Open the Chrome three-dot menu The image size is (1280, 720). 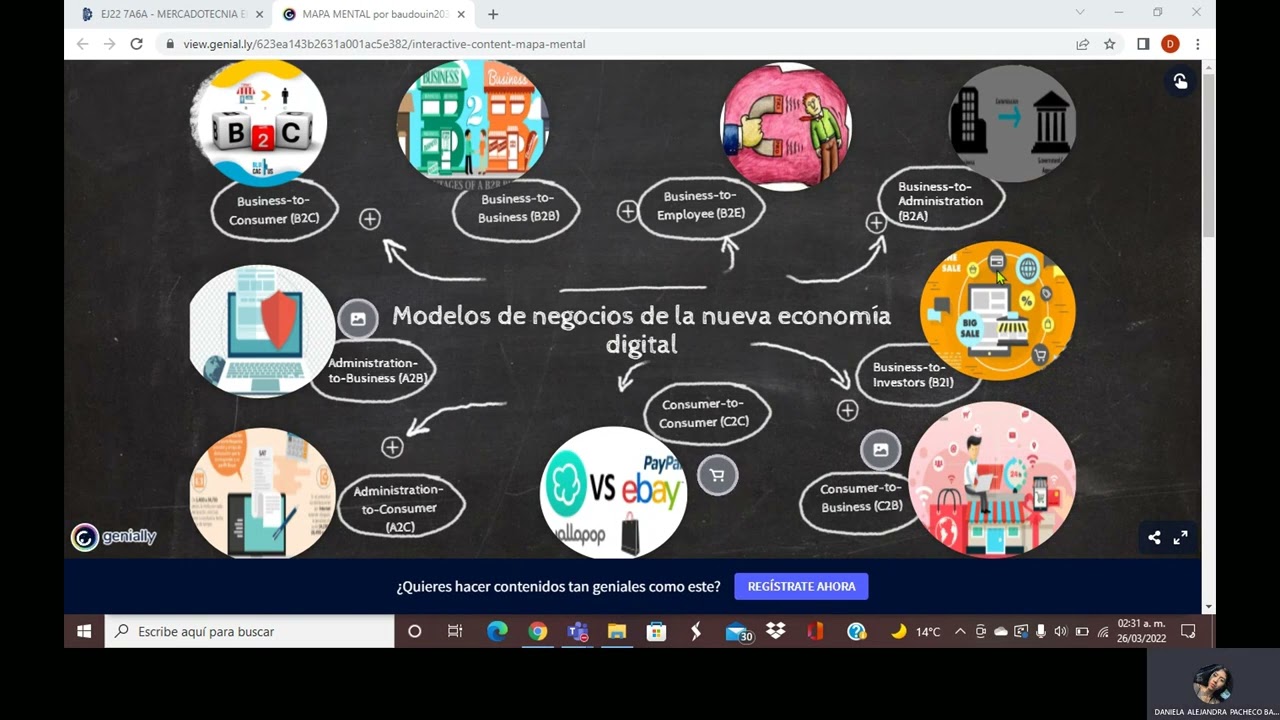point(1197,44)
